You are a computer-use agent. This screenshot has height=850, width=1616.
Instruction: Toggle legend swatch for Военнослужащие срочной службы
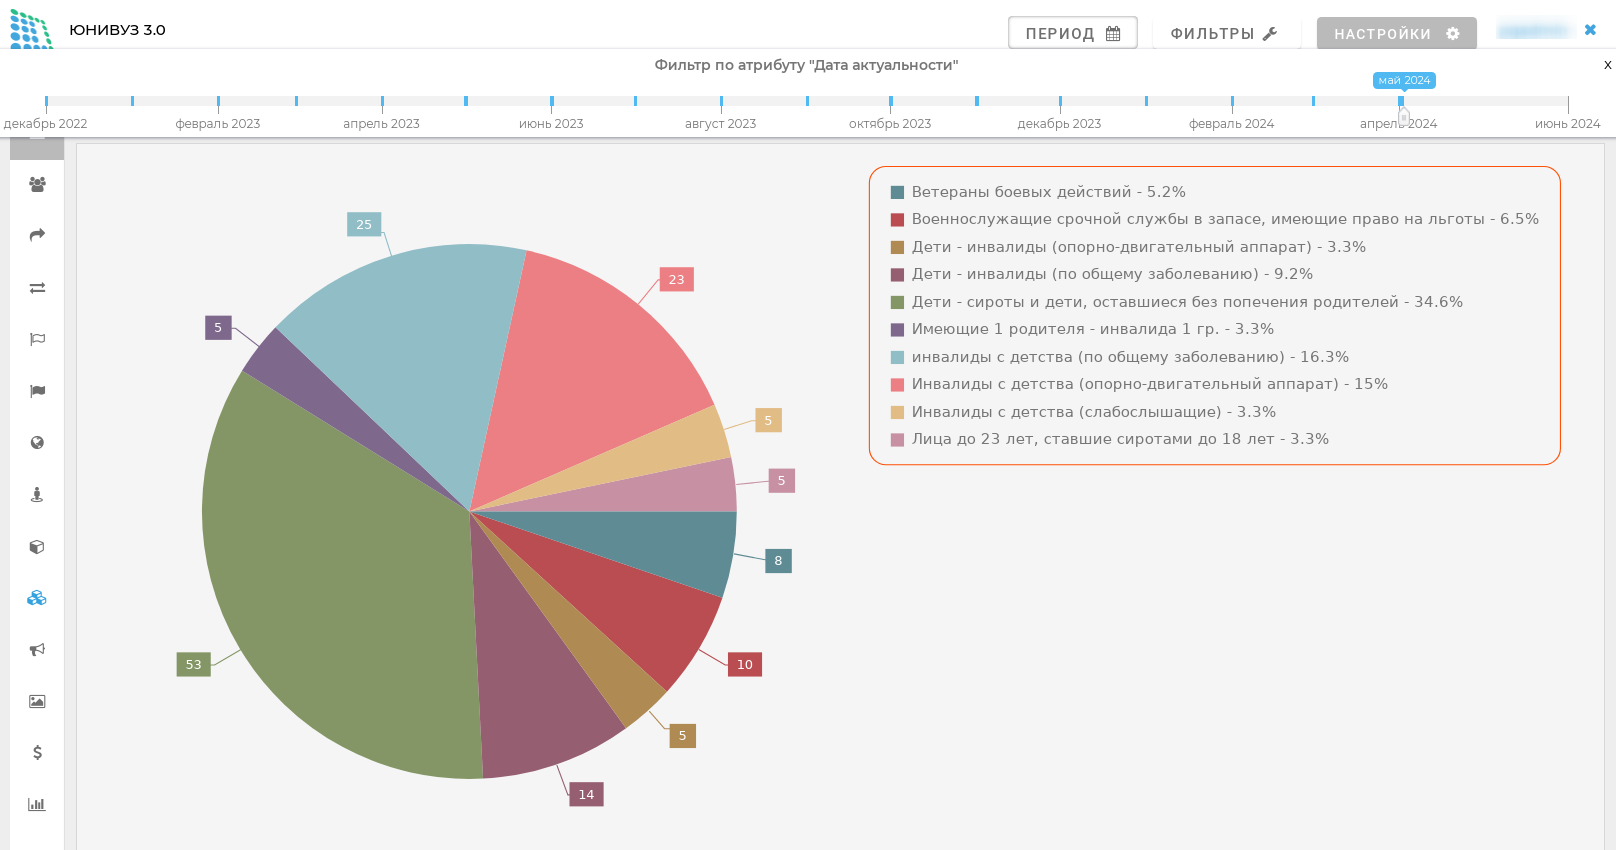tap(897, 219)
